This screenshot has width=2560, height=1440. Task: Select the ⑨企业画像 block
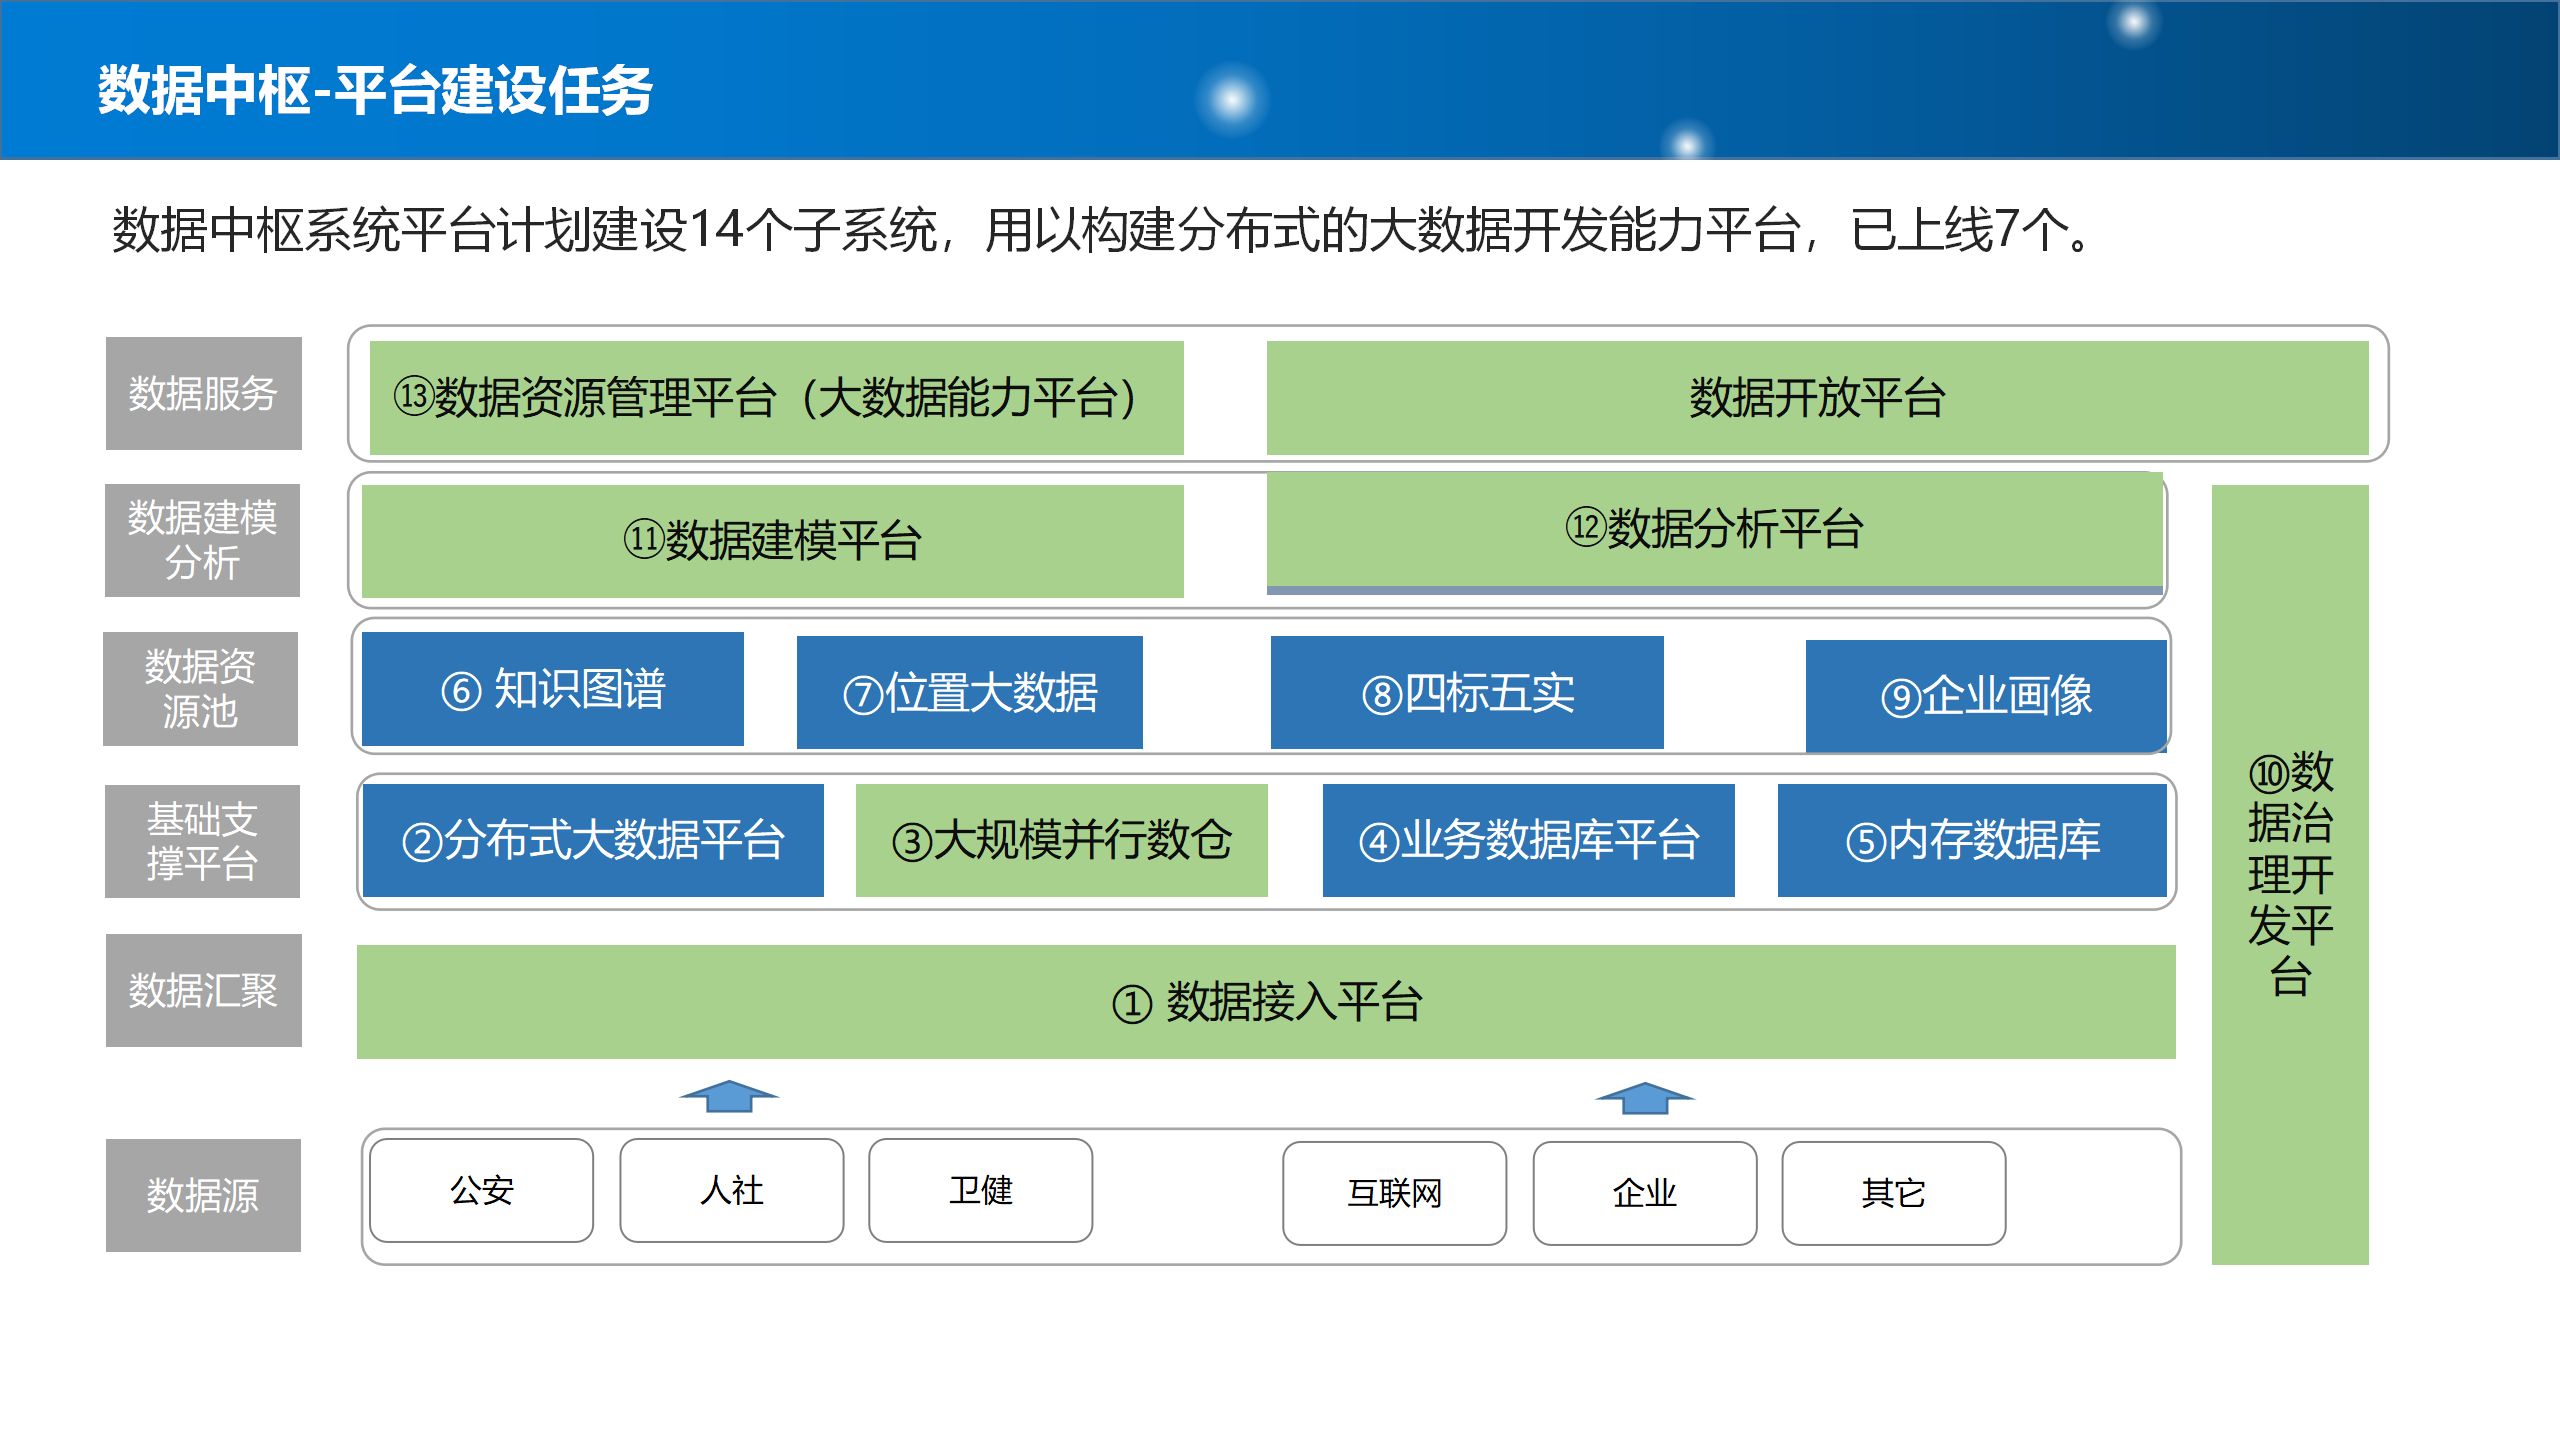tap(1986, 696)
